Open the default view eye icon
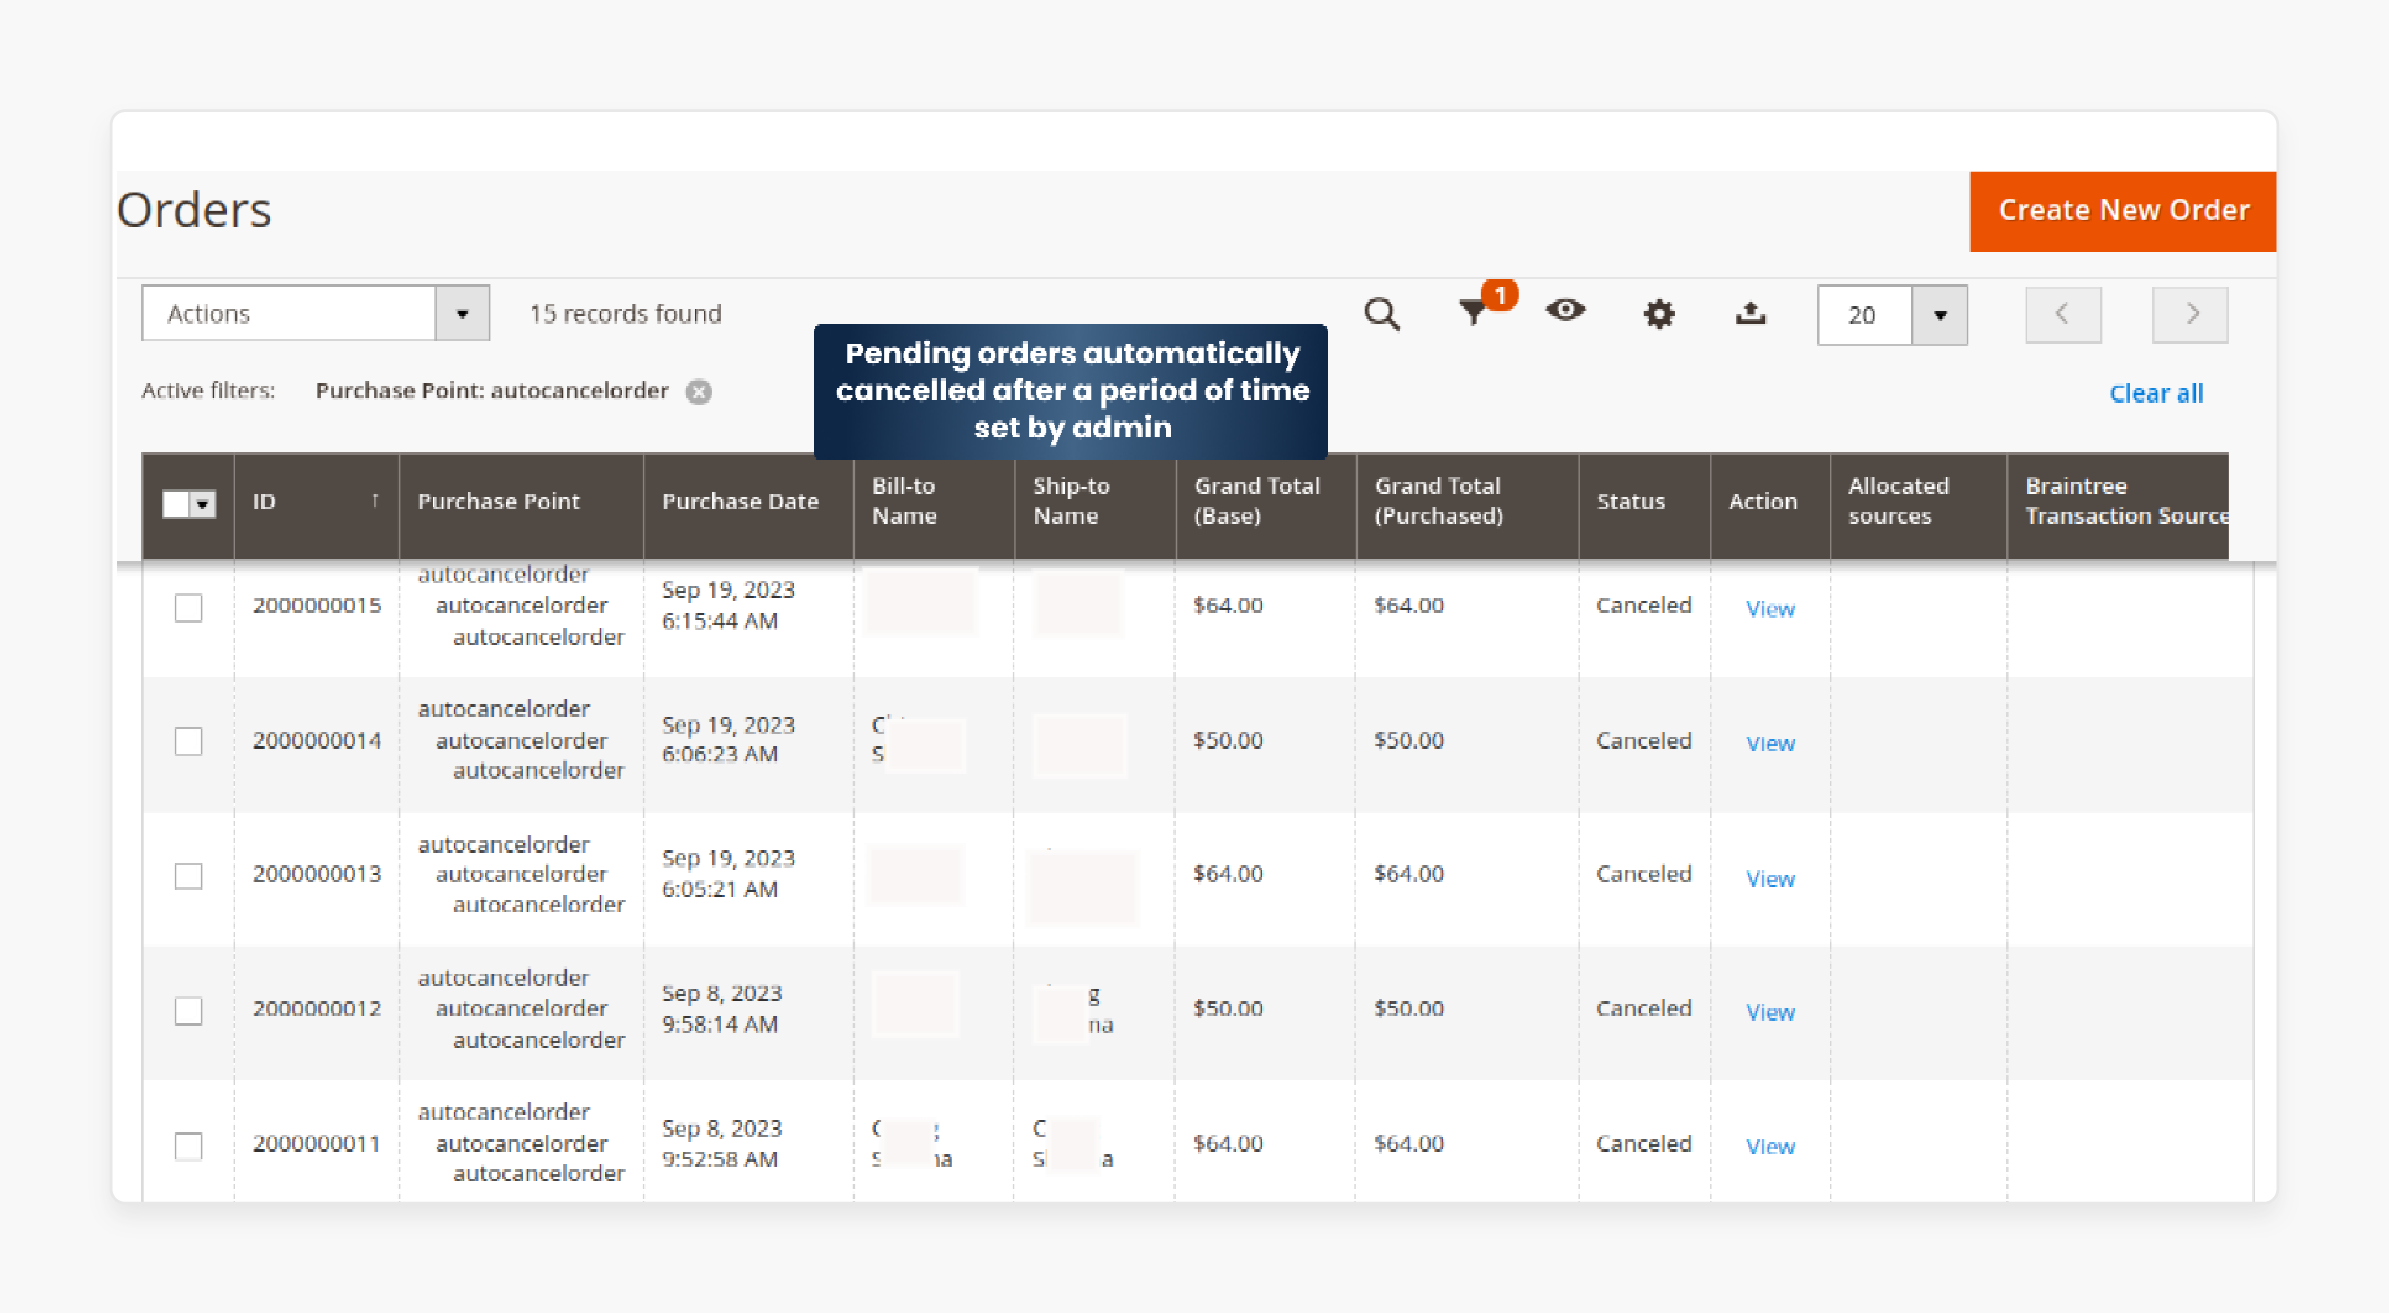 pos(1565,311)
